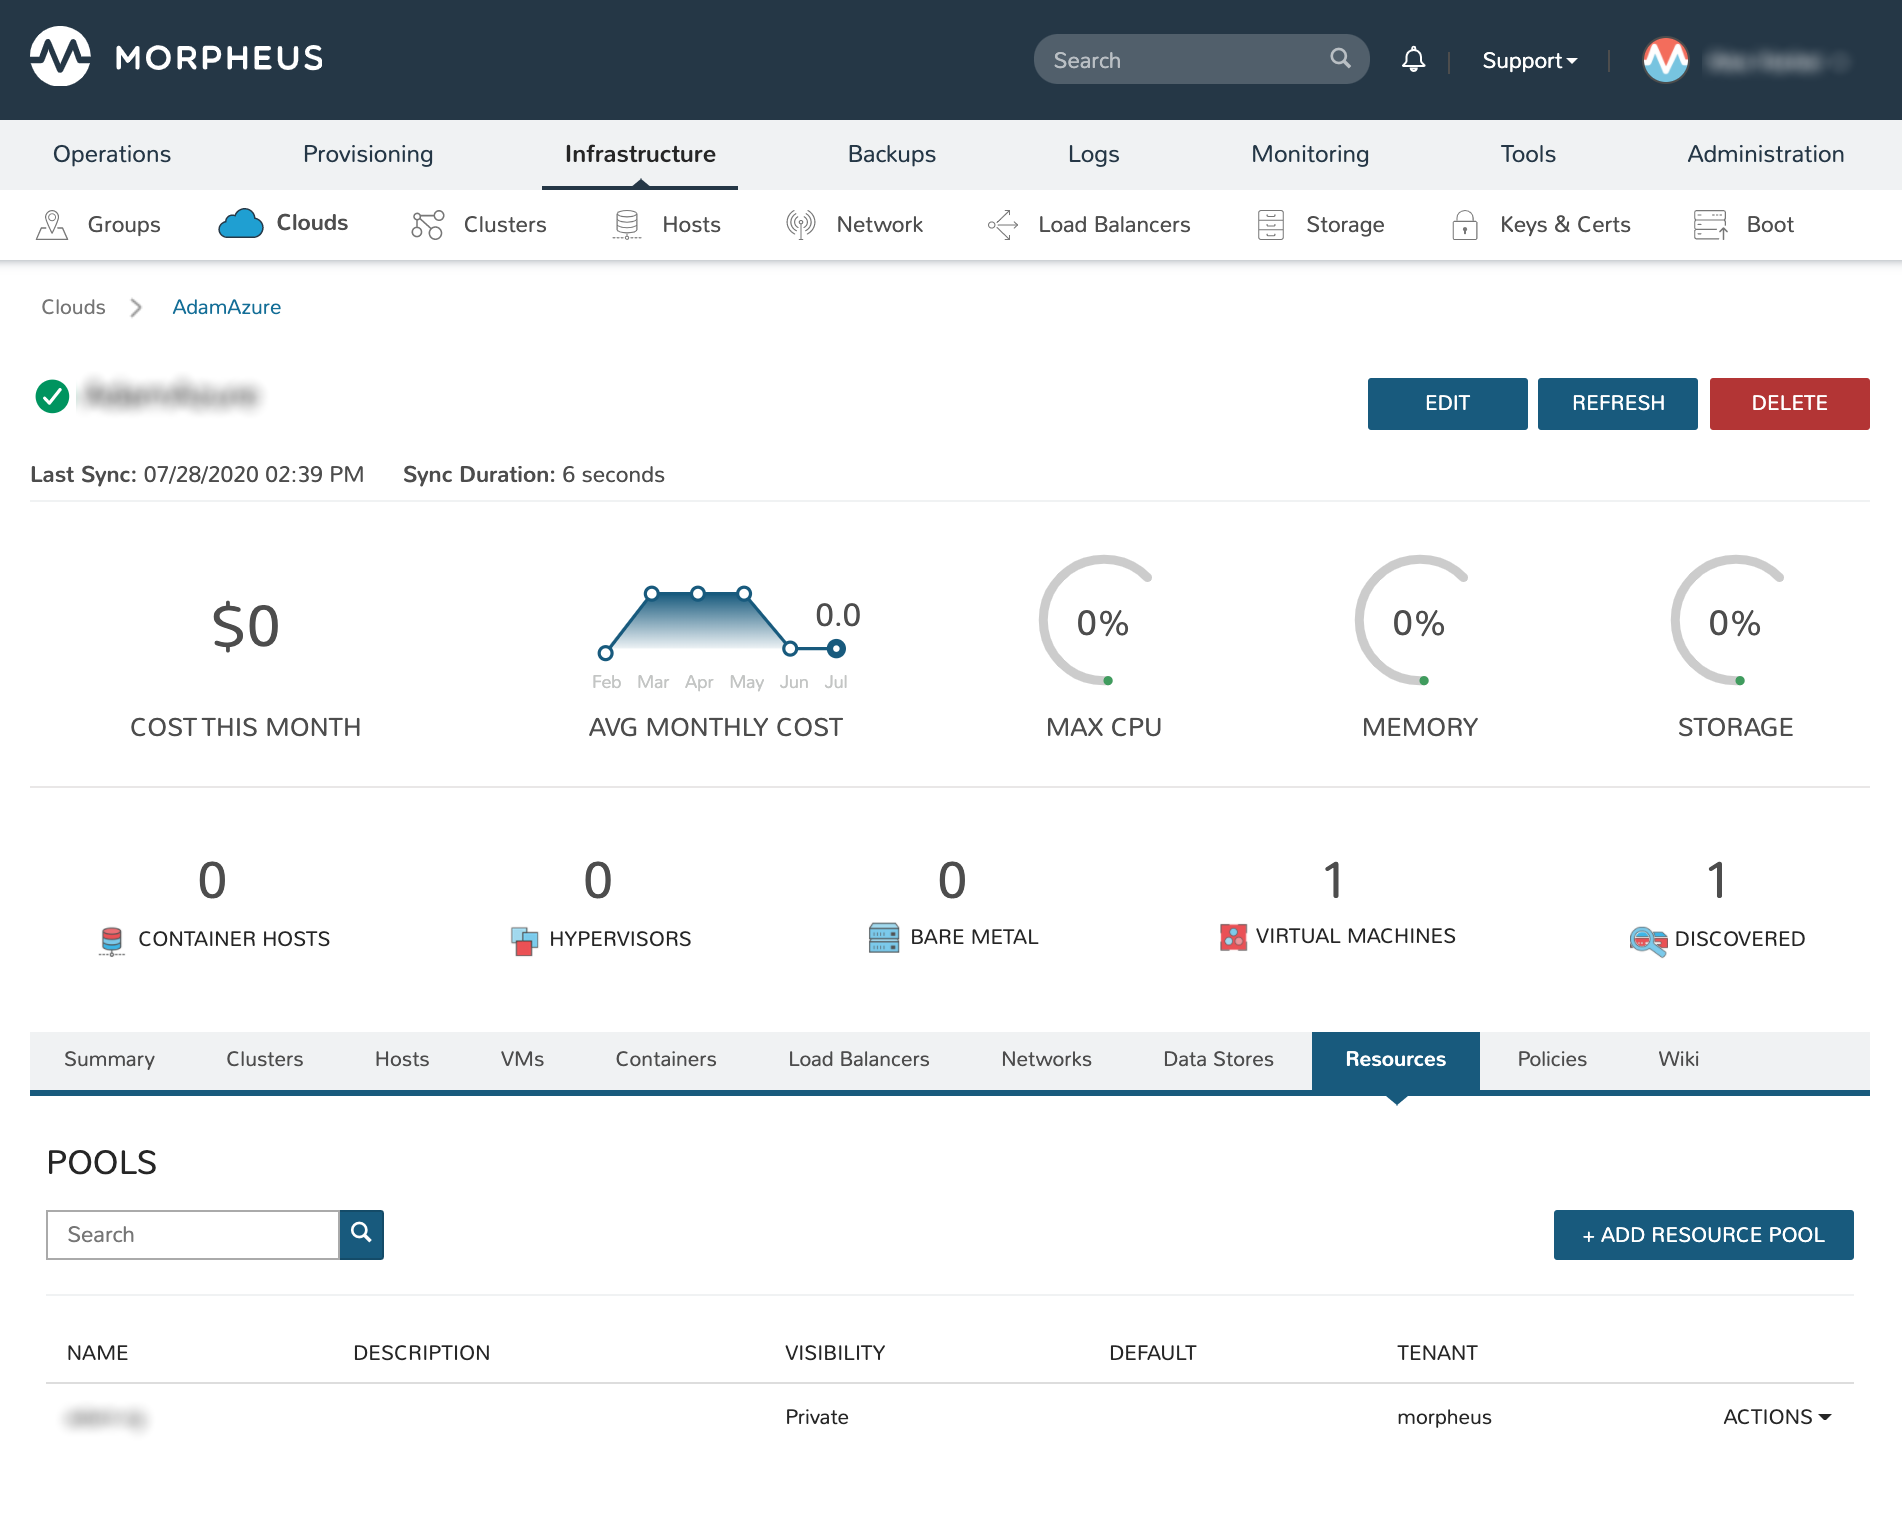The image size is (1902, 1524).
Task: Focus the Pools search input field
Action: pyautogui.click(x=193, y=1235)
